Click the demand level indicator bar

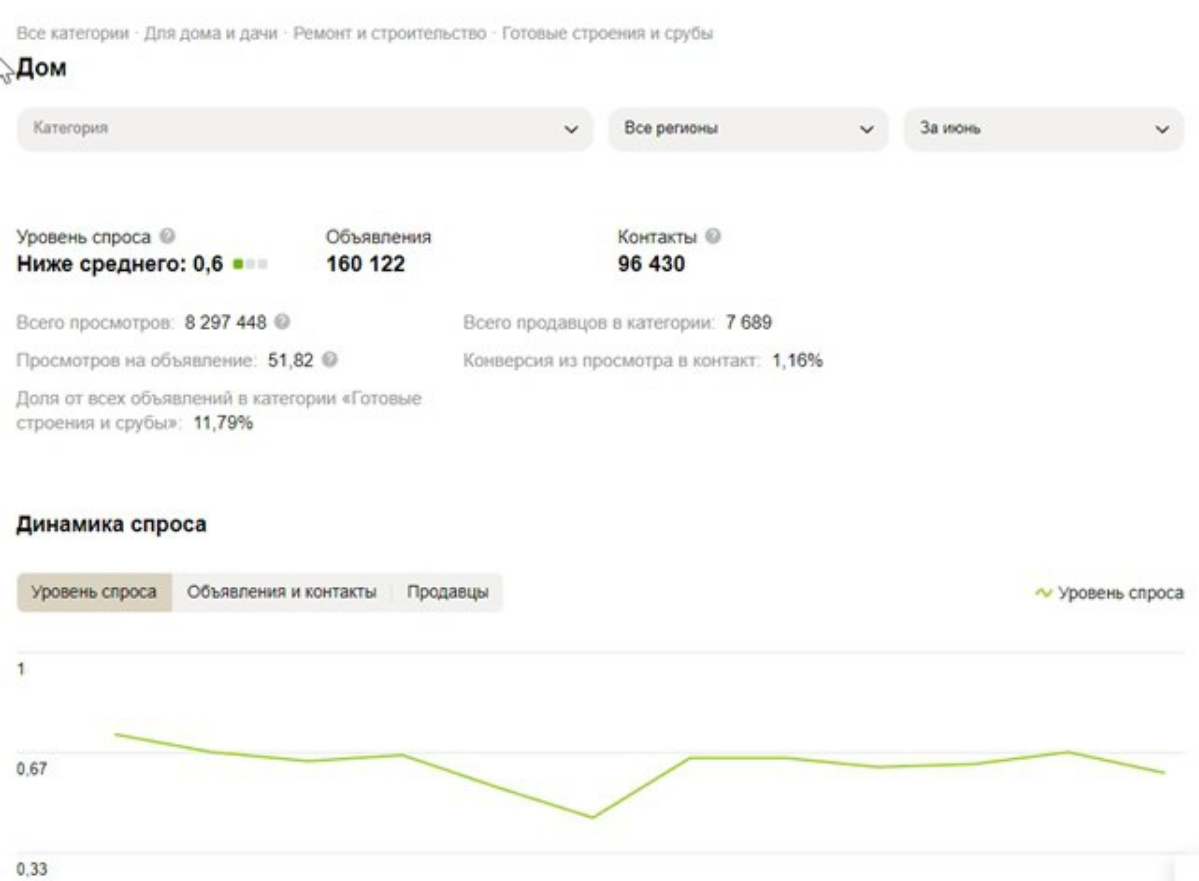pyautogui.click(x=250, y=265)
